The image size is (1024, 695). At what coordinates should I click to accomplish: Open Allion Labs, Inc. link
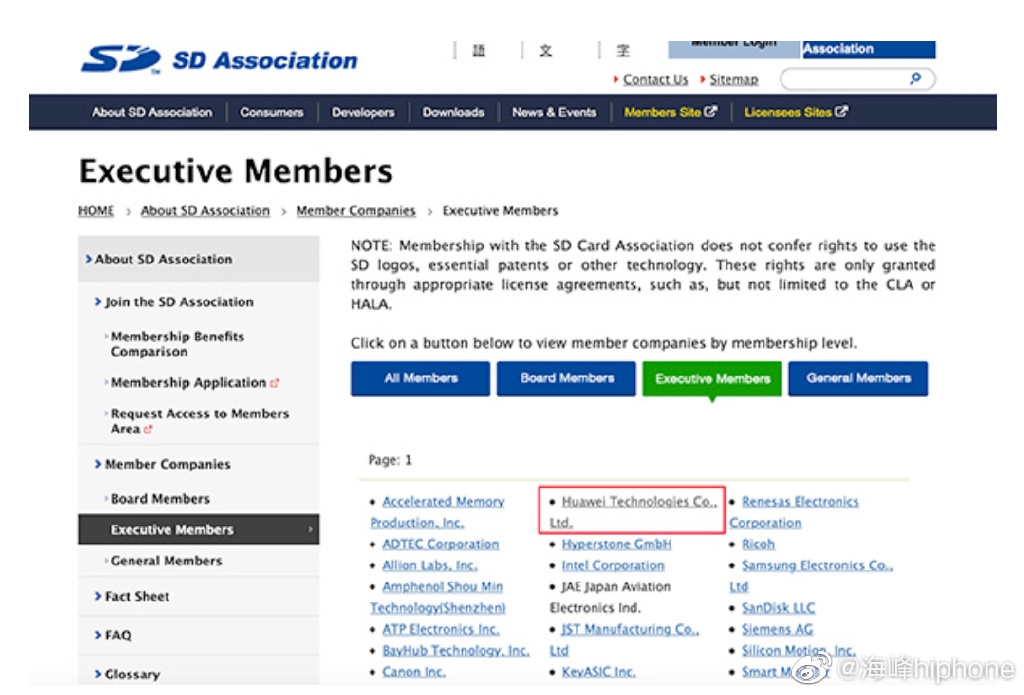(430, 566)
